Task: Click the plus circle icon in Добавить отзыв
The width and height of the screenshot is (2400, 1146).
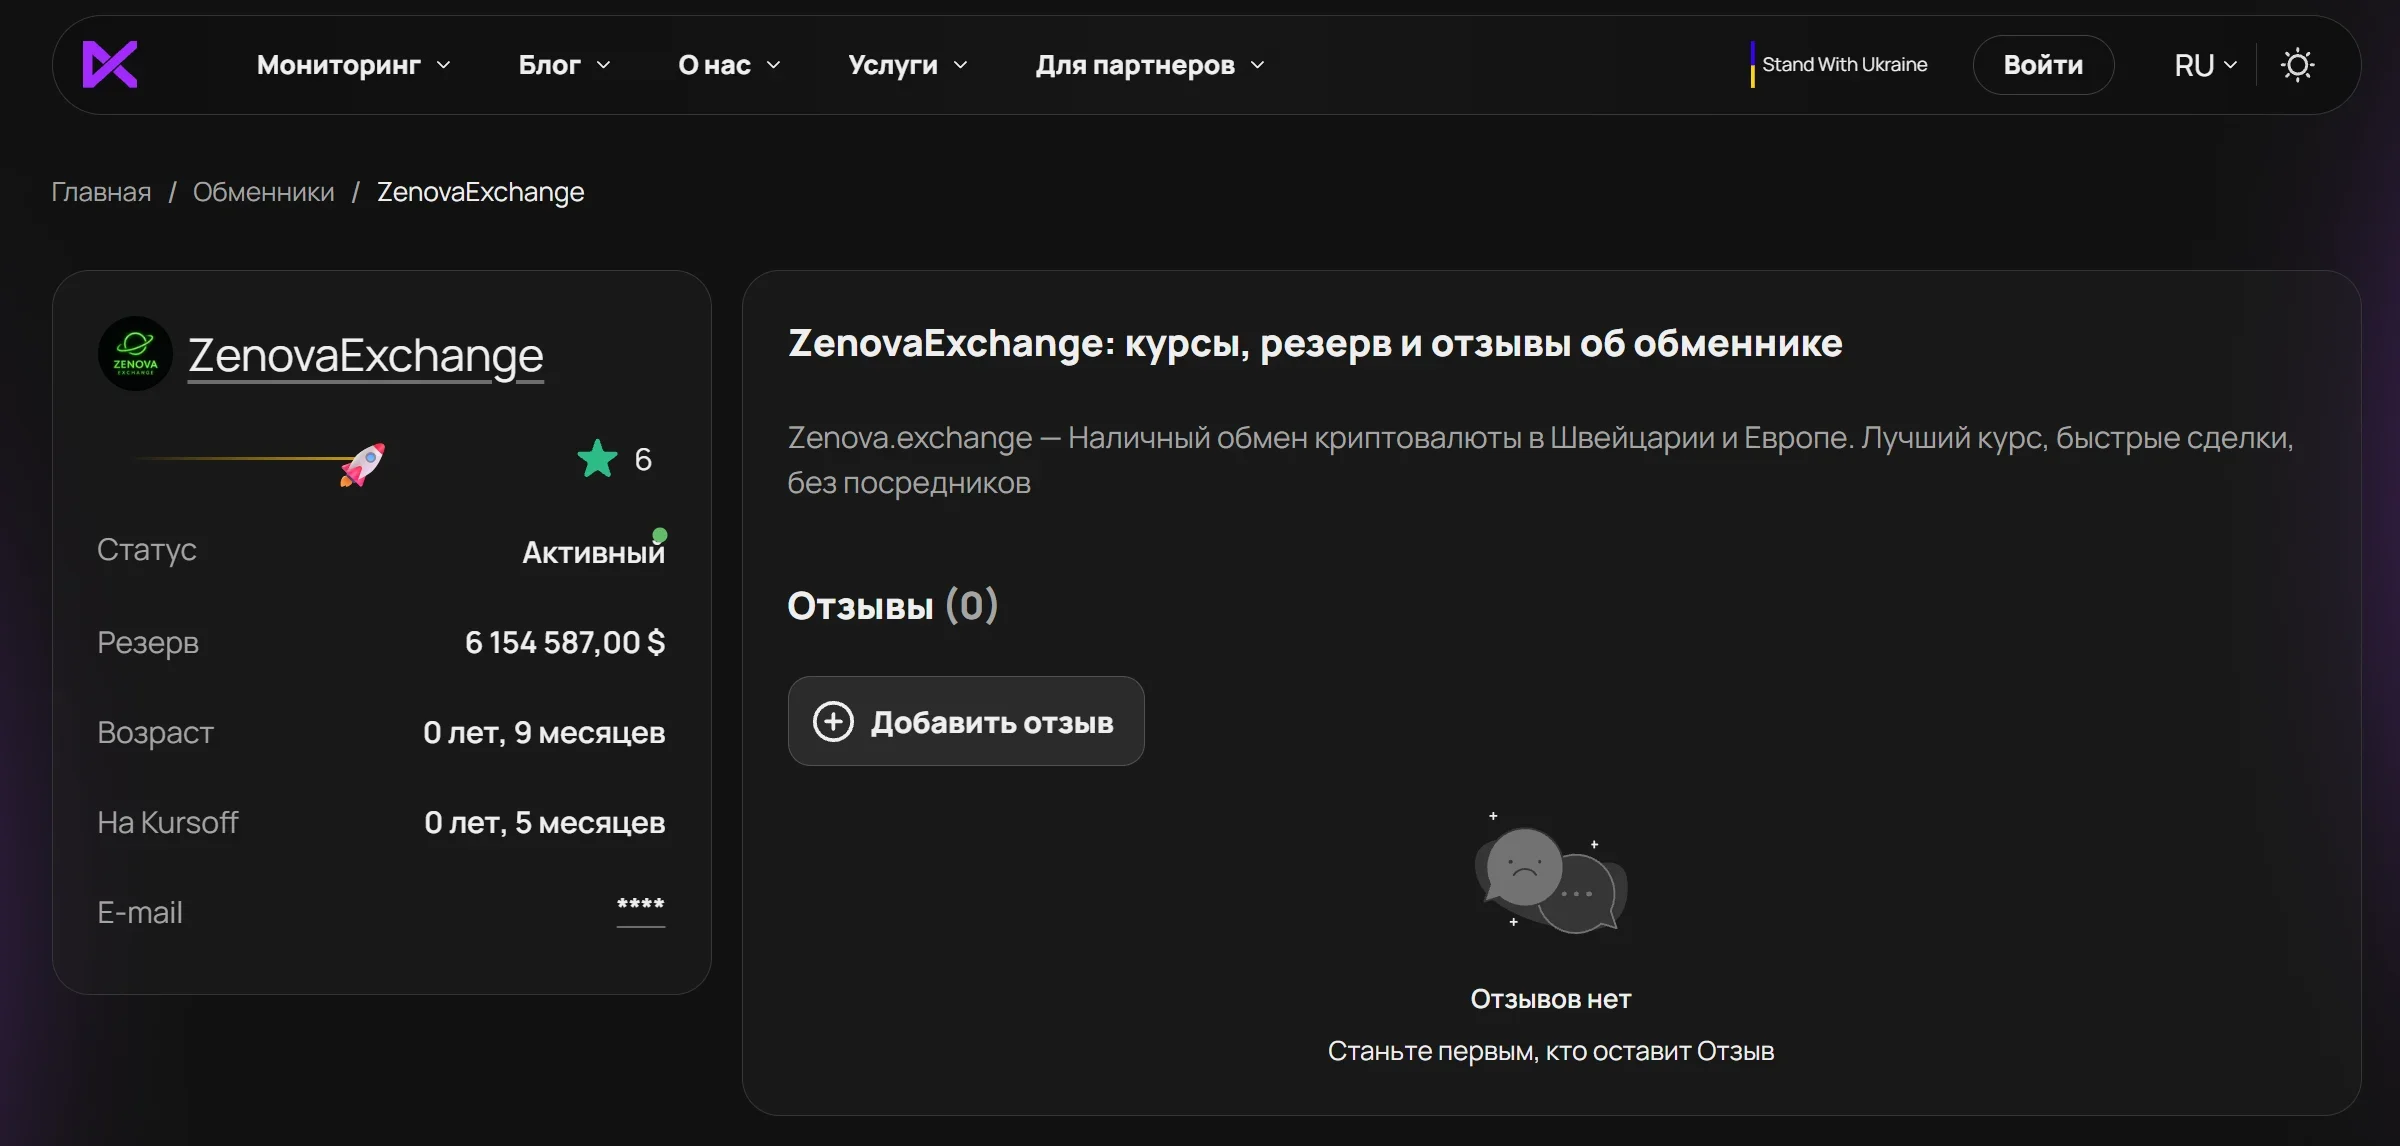Action: pos(833,721)
